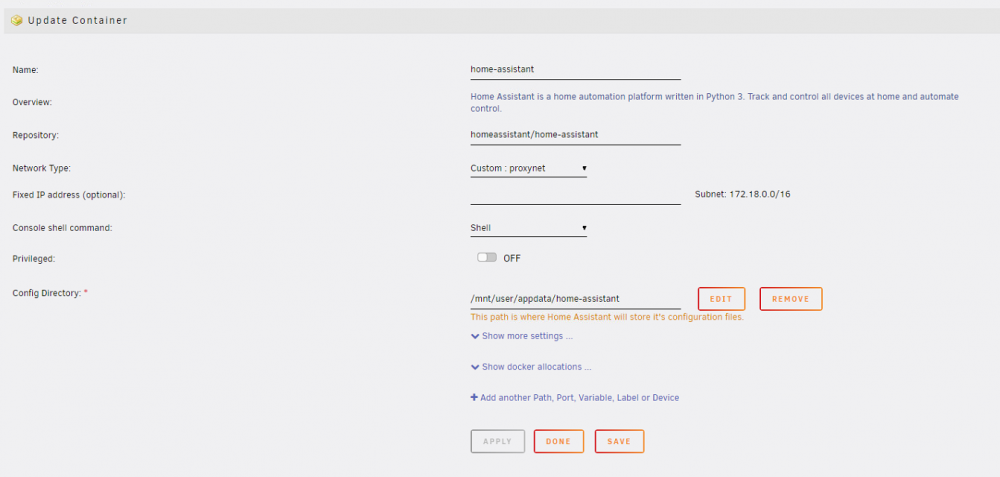Open the Console shell command dropdown

[x=529, y=228]
